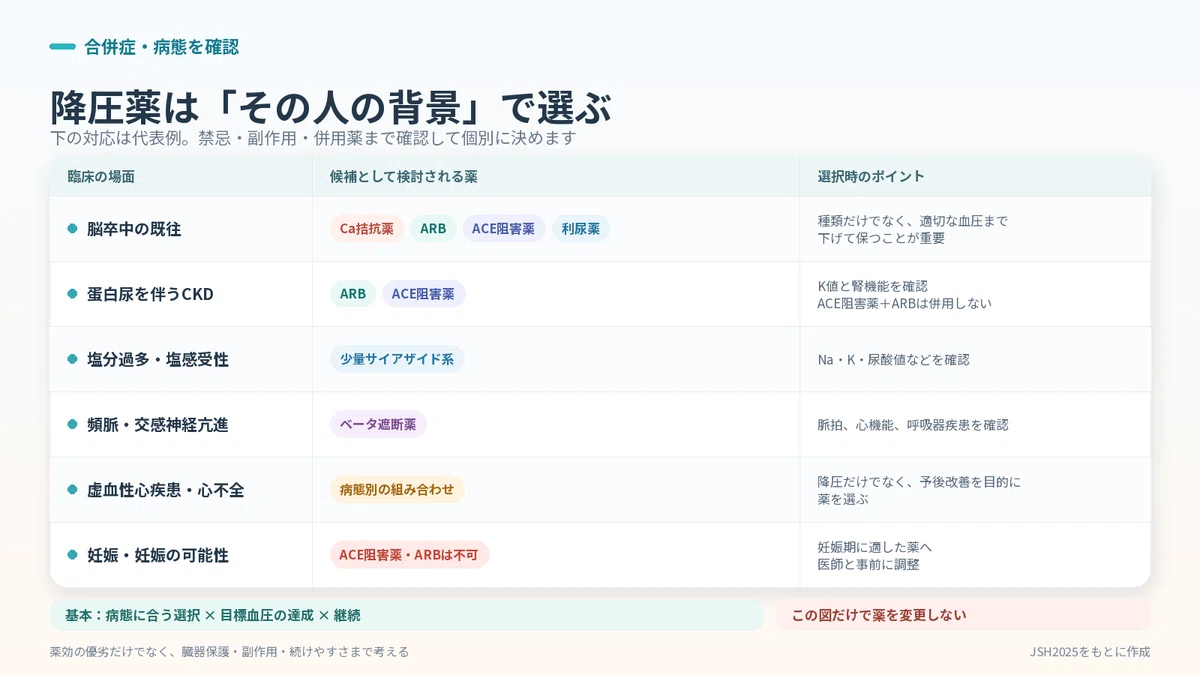Click the title 降圧薬は「その人の背景」で選ぶ

(x=331, y=107)
